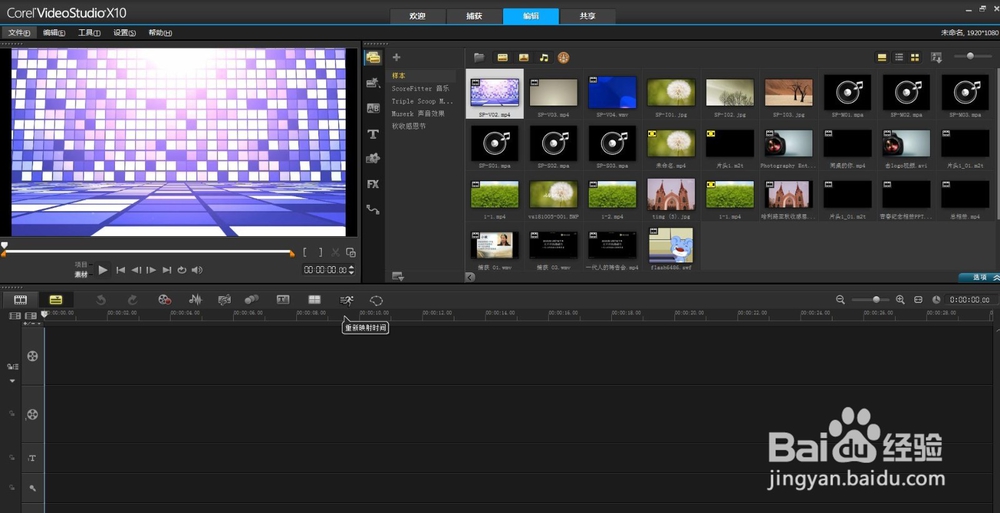Screen dimensions: 1000x513
Task: Select Clip (素材) playback mode
Action: coord(81,274)
